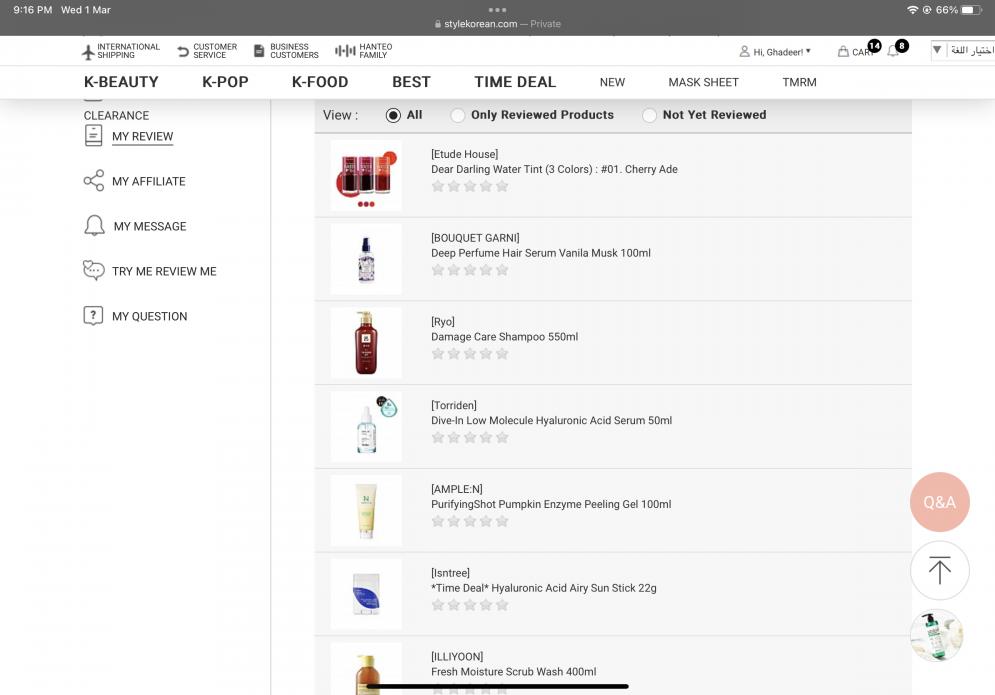Click the My Message bell icon
Image resolution: width=995 pixels, height=695 pixels.
pos(94,226)
